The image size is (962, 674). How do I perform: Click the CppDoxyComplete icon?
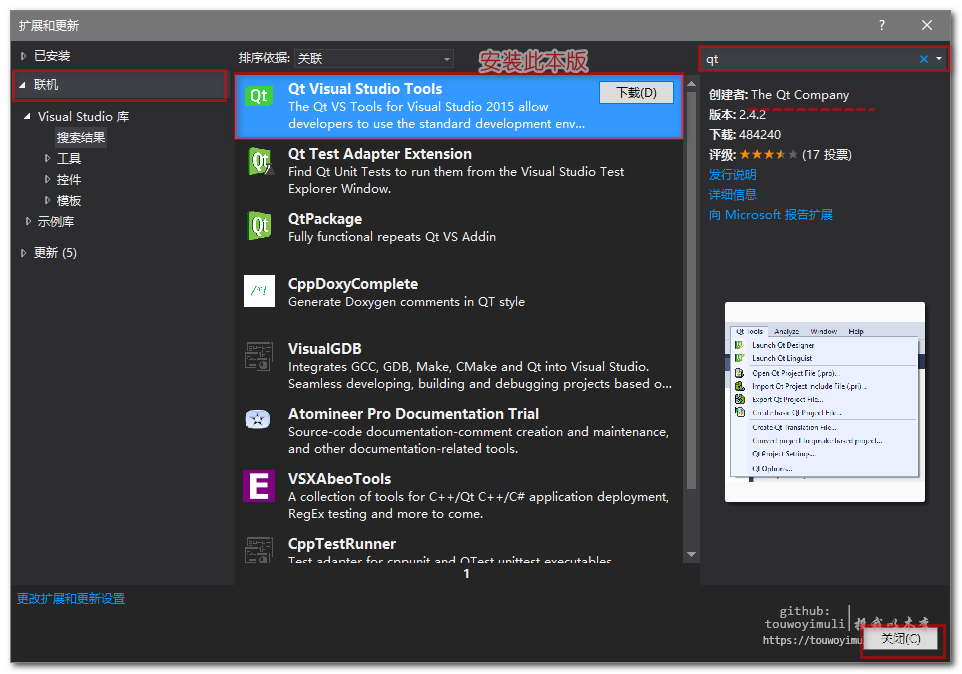point(259,291)
